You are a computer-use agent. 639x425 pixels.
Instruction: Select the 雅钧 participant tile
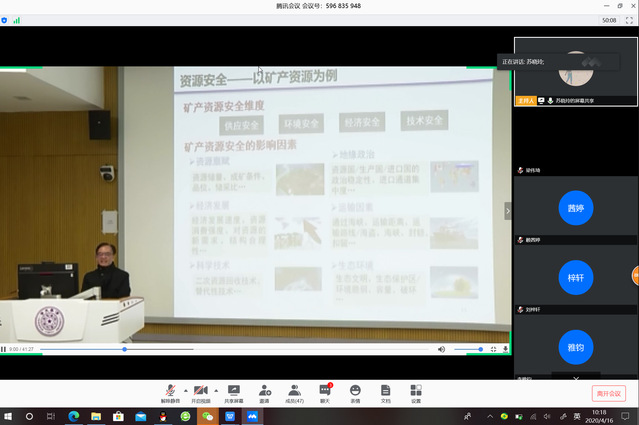pyautogui.click(x=575, y=345)
